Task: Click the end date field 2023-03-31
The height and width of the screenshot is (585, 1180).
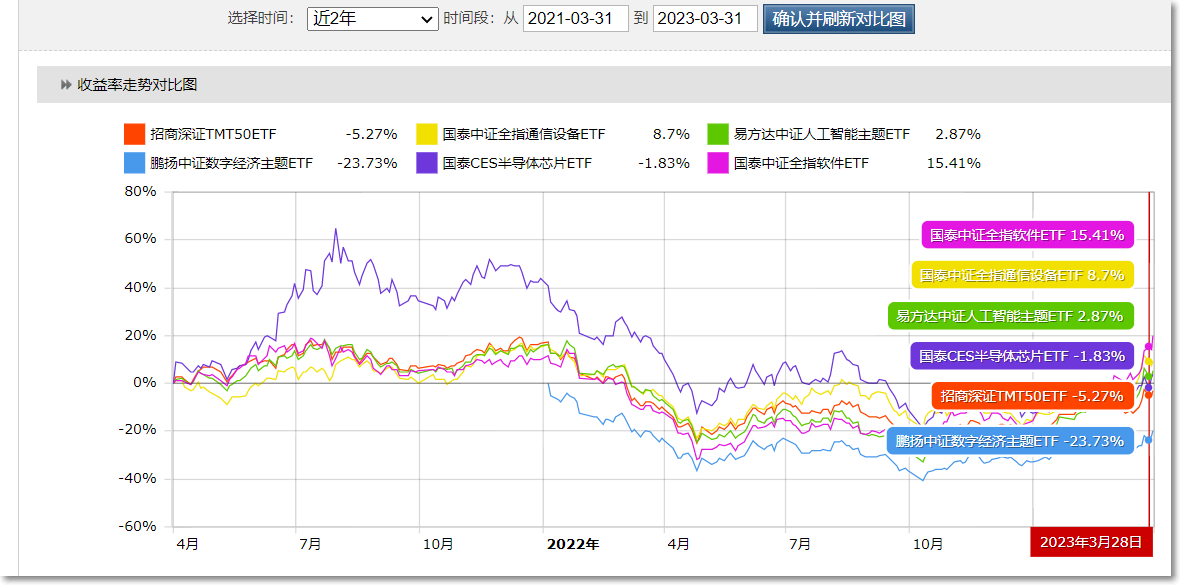Action: tap(705, 19)
